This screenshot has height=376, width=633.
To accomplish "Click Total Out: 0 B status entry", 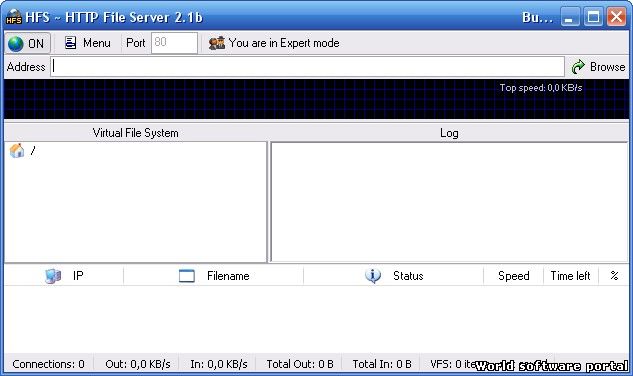I will coord(300,364).
